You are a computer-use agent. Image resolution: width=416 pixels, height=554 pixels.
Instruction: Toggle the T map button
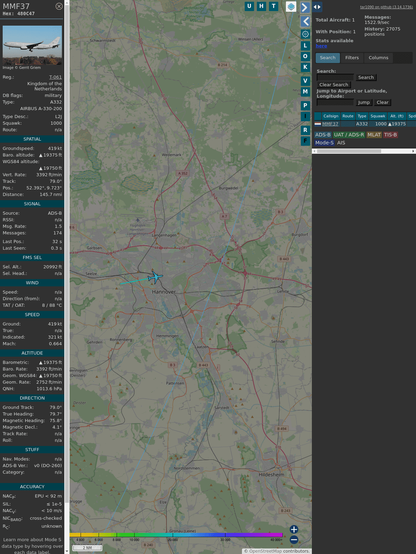pyautogui.click(x=273, y=6)
